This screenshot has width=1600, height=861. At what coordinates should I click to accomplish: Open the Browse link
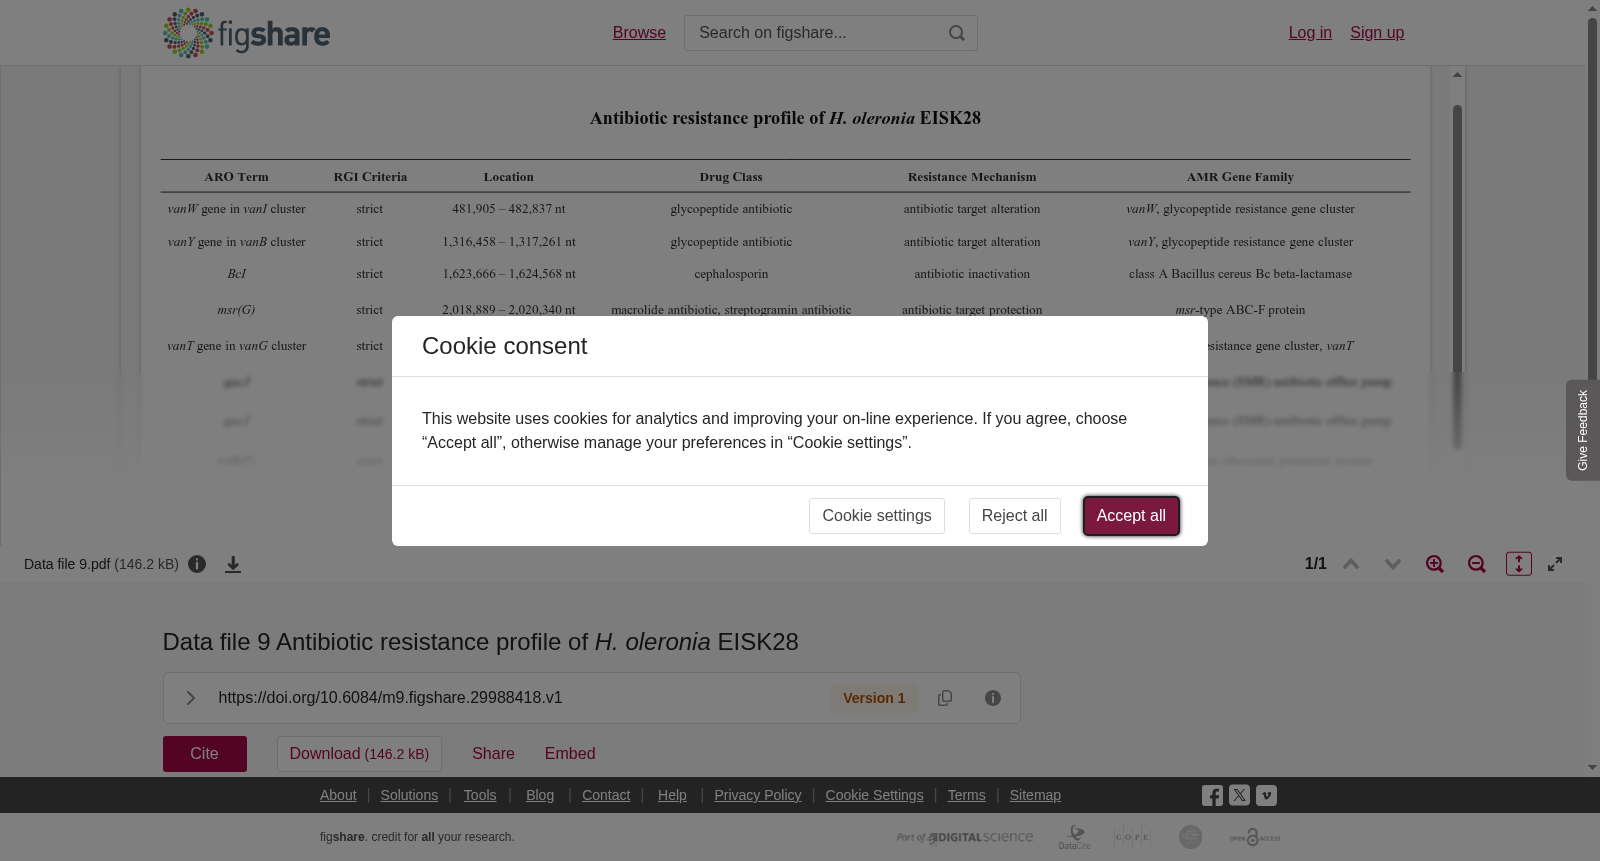[639, 33]
